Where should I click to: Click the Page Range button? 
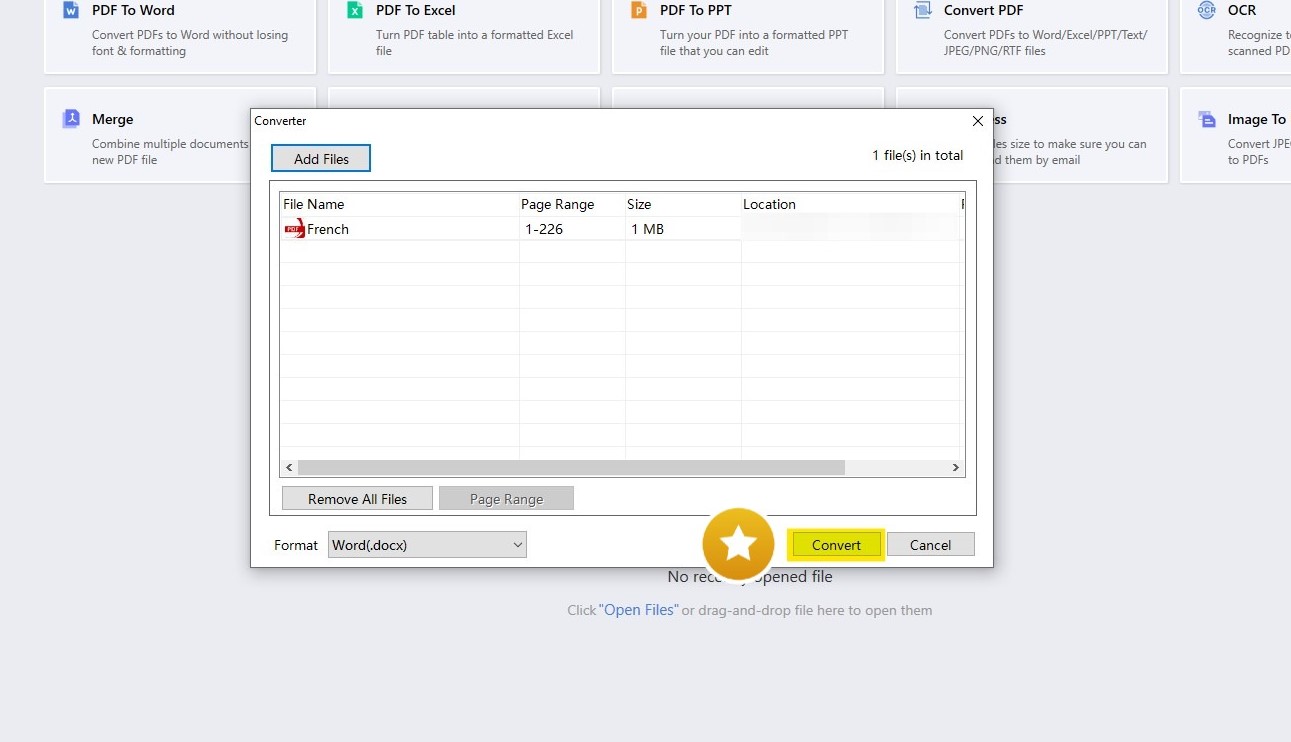pyautogui.click(x=506, y=499)
